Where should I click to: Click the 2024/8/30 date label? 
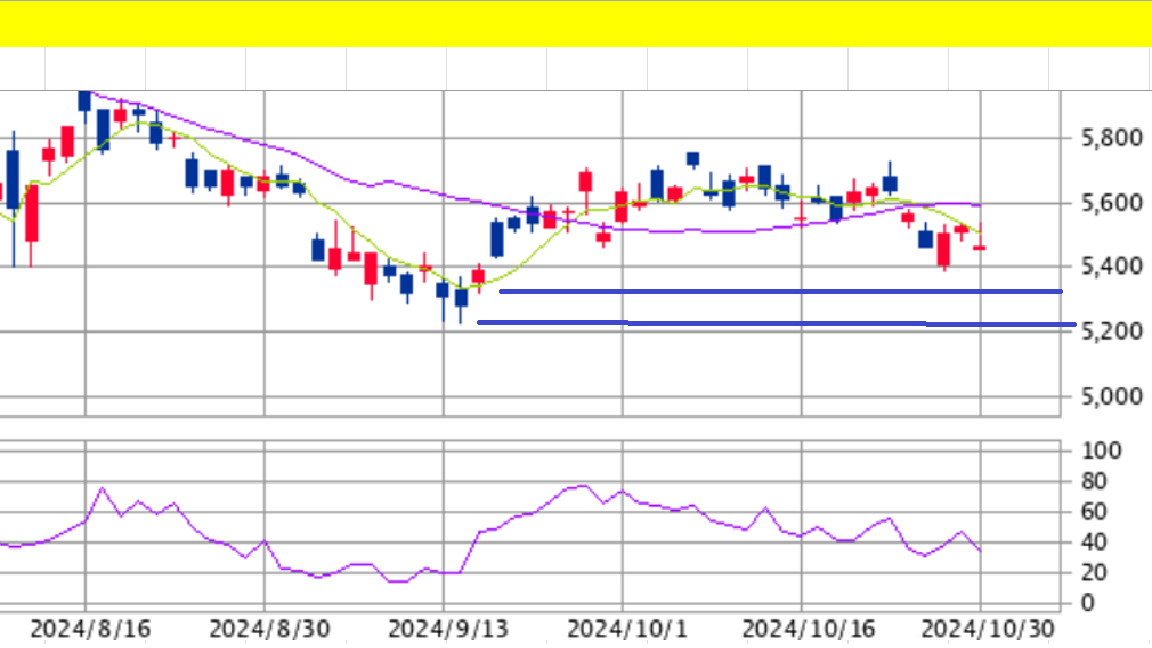(269, 629)
